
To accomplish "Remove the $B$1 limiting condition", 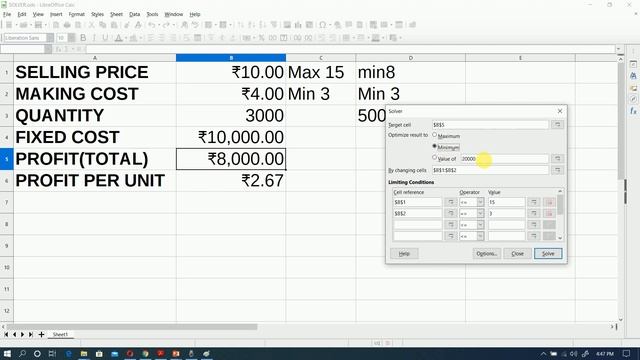I will pos(549,202).
